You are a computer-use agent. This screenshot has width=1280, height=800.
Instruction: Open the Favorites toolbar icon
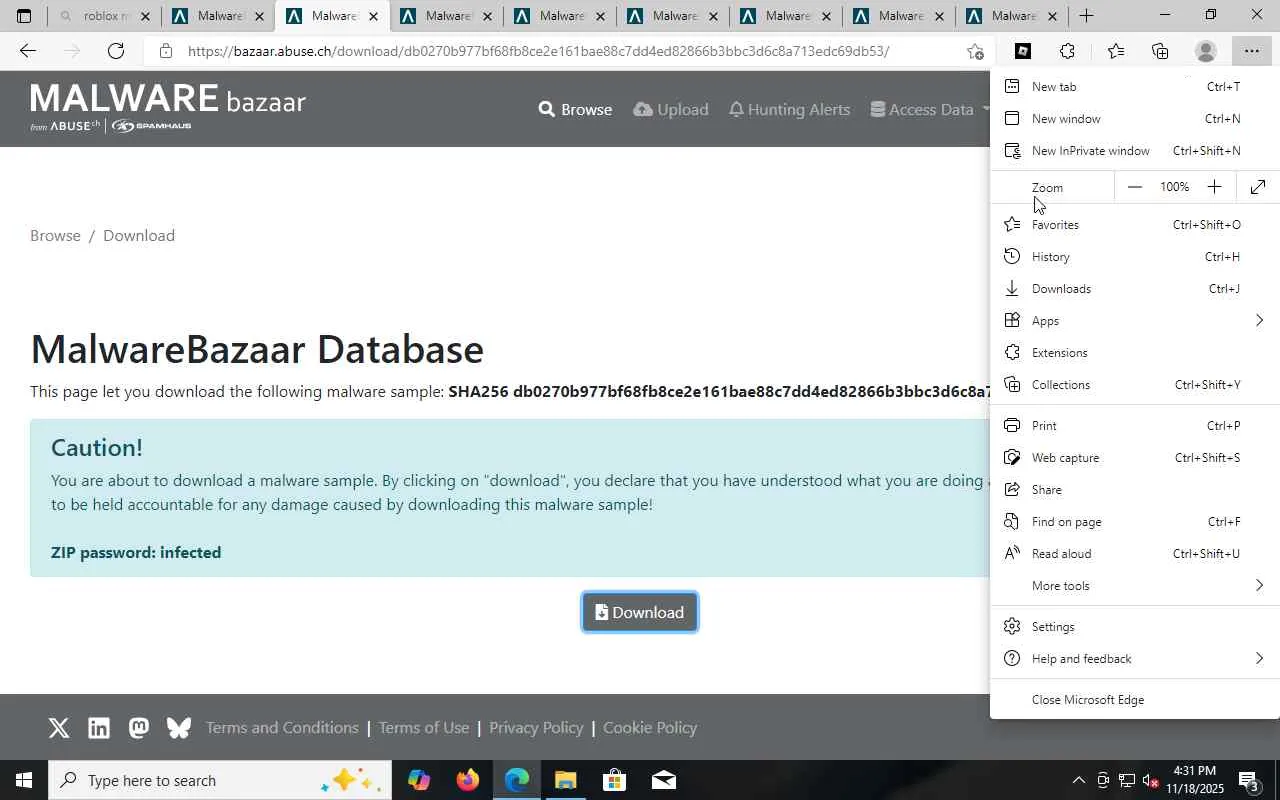click(1115, 51)
